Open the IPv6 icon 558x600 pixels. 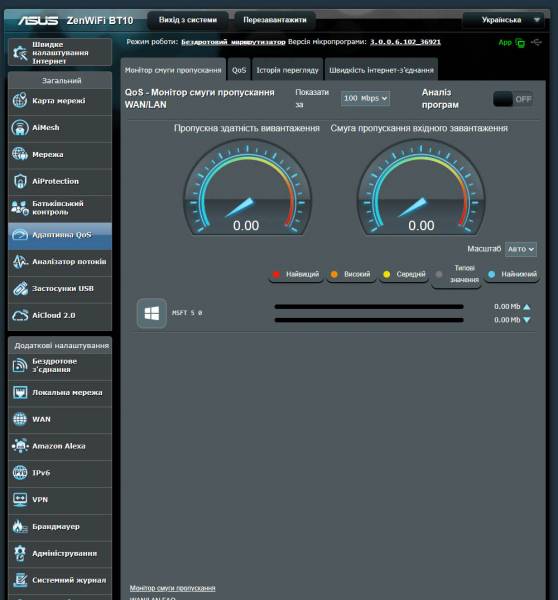coord(20,473)
